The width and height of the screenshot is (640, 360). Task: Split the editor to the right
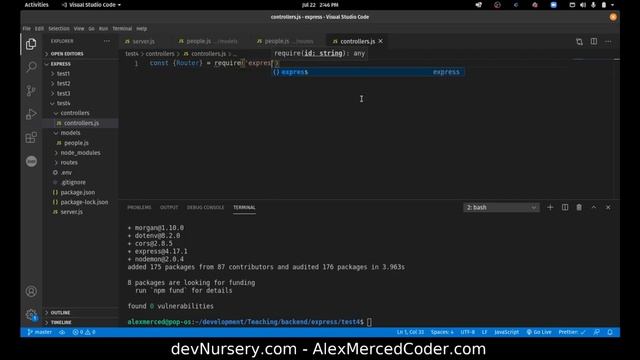point(594,42)
